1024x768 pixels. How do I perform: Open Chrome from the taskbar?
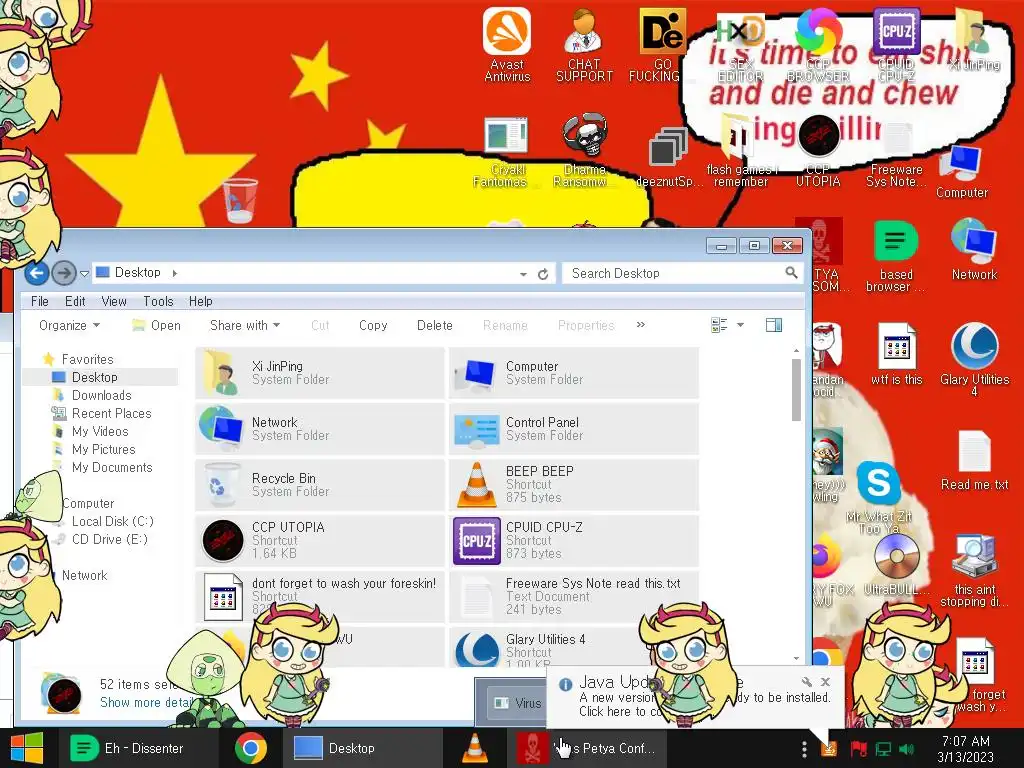click(251, 748)
